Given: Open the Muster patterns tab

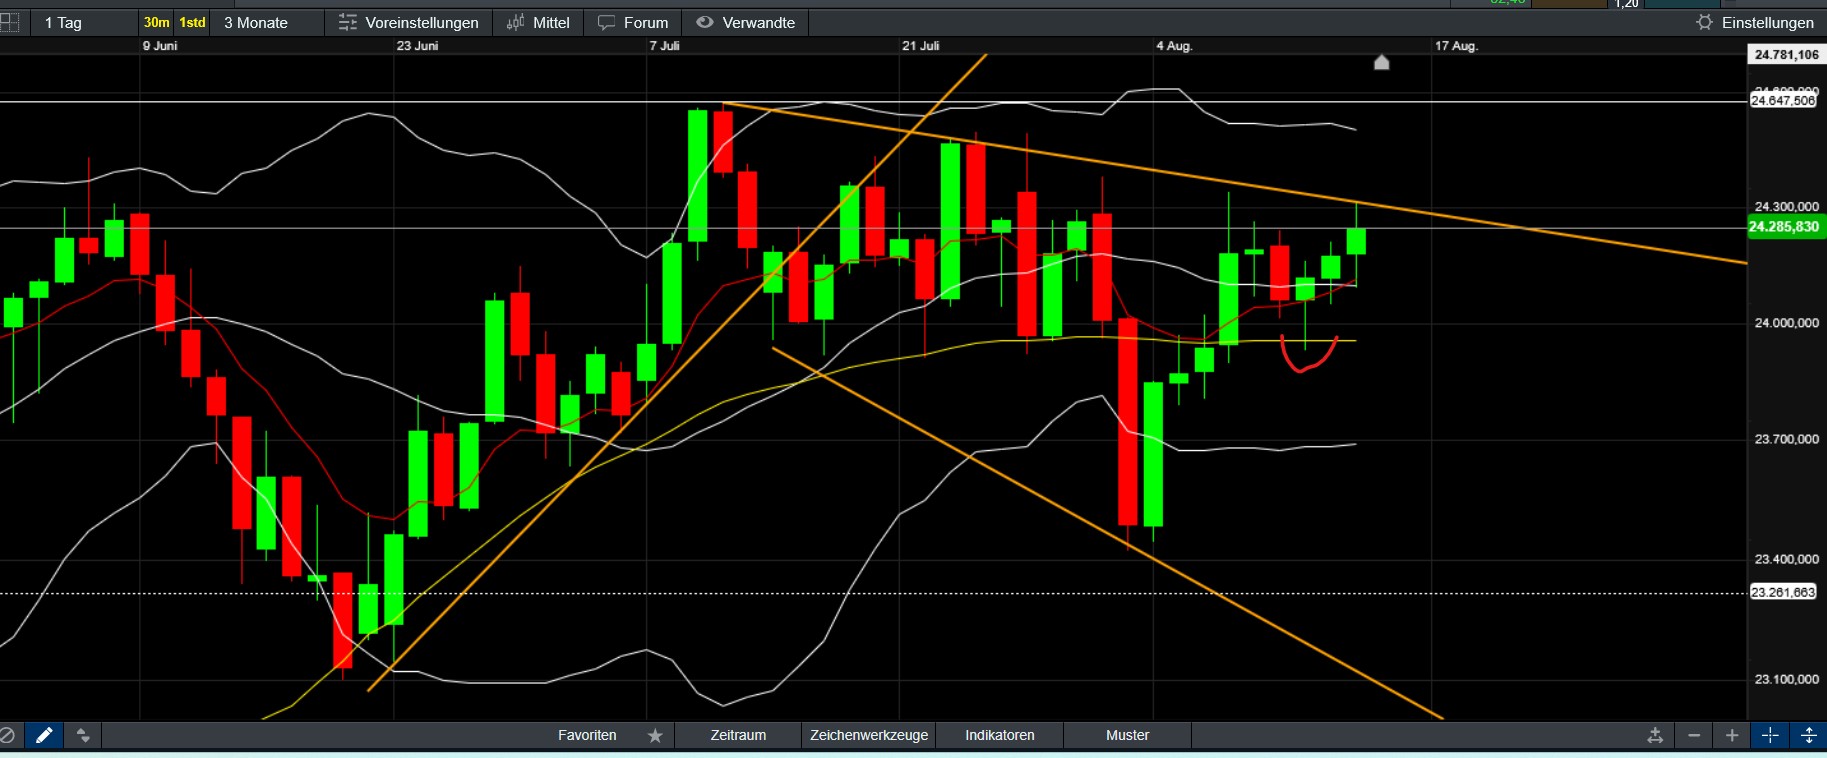Looking at the screenshot, I should [1127, 735].
